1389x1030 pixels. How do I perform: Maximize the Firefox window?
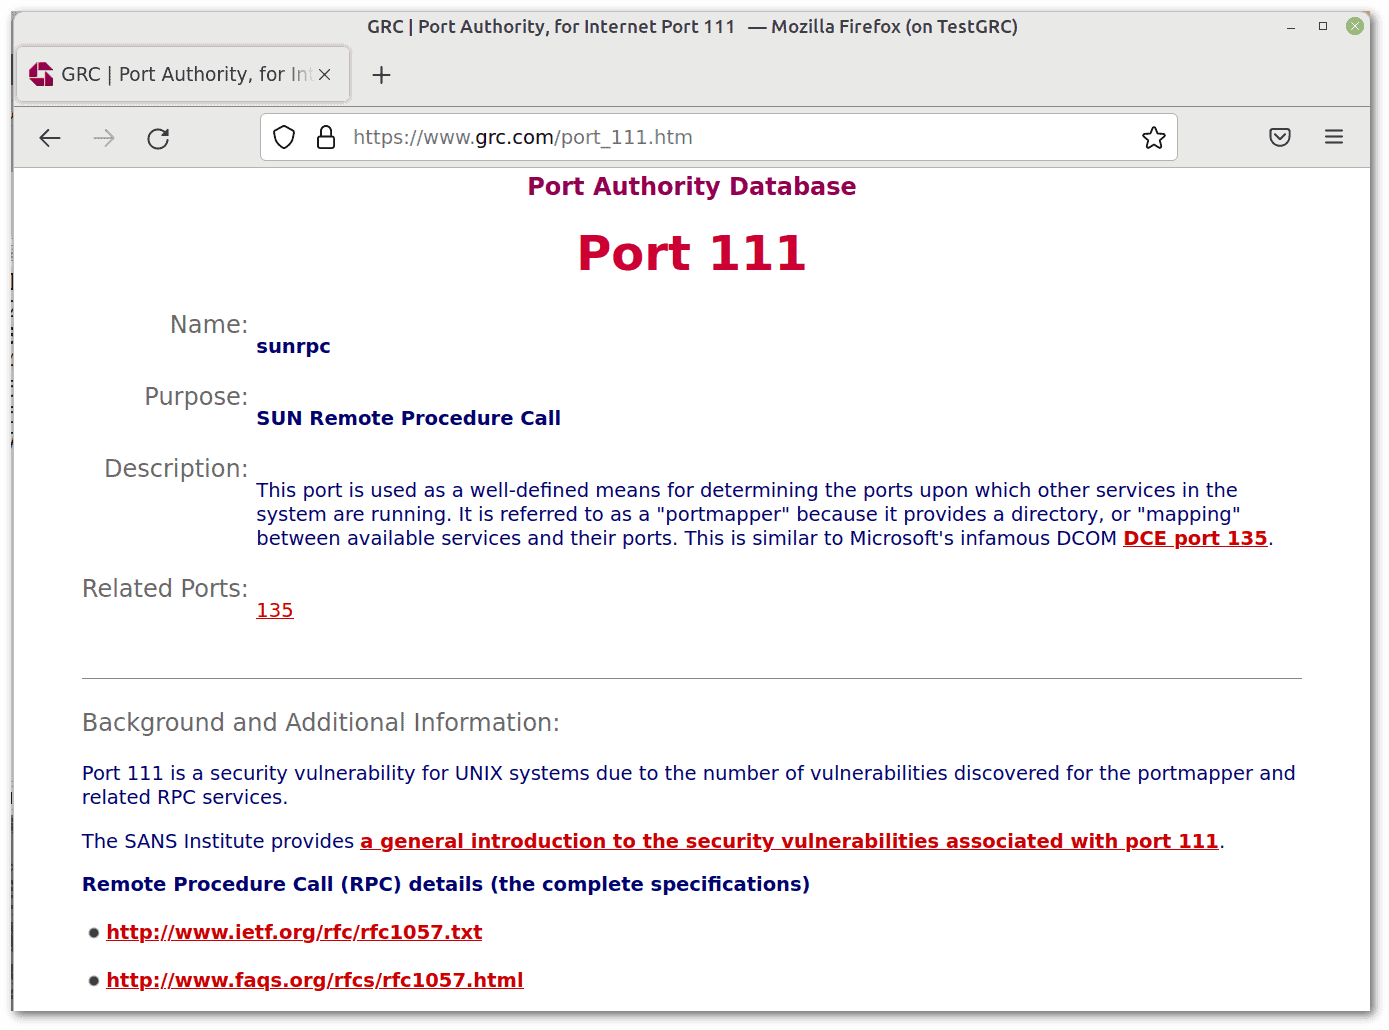(1322, 26)
